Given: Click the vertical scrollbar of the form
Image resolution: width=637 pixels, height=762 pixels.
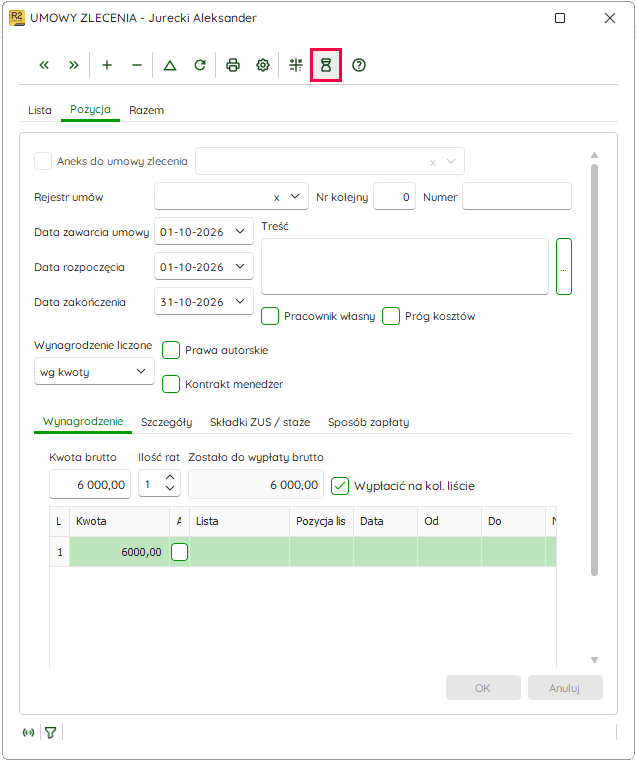Looking at the screenshot, I should tap(594, 369).
